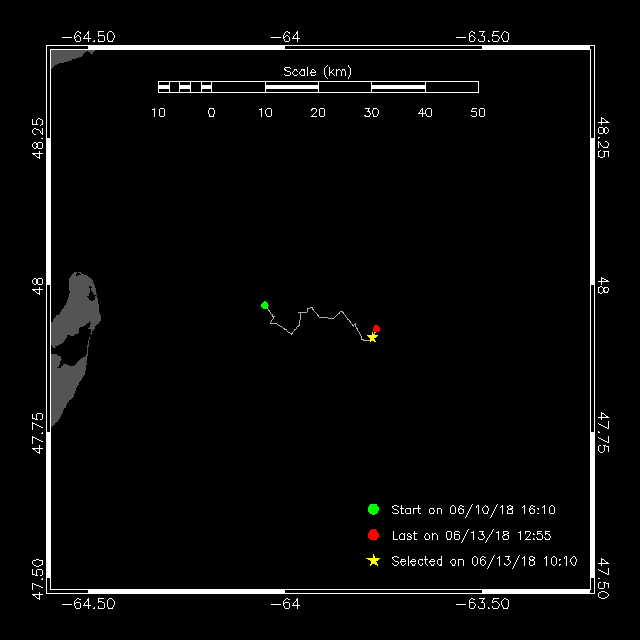Click top longitude label -64

click(x=285, y=37)
